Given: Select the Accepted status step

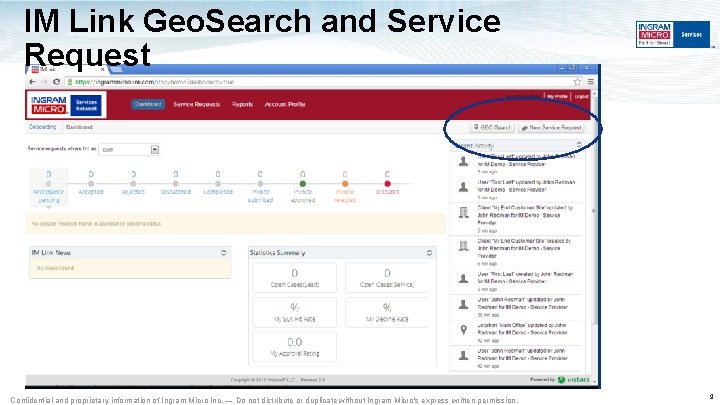Looking at the screenshot, I should point(91,183).
